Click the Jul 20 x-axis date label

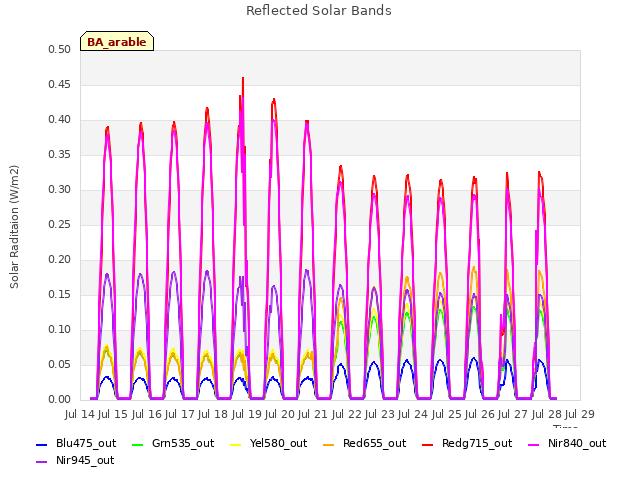(x=280, y=415)
